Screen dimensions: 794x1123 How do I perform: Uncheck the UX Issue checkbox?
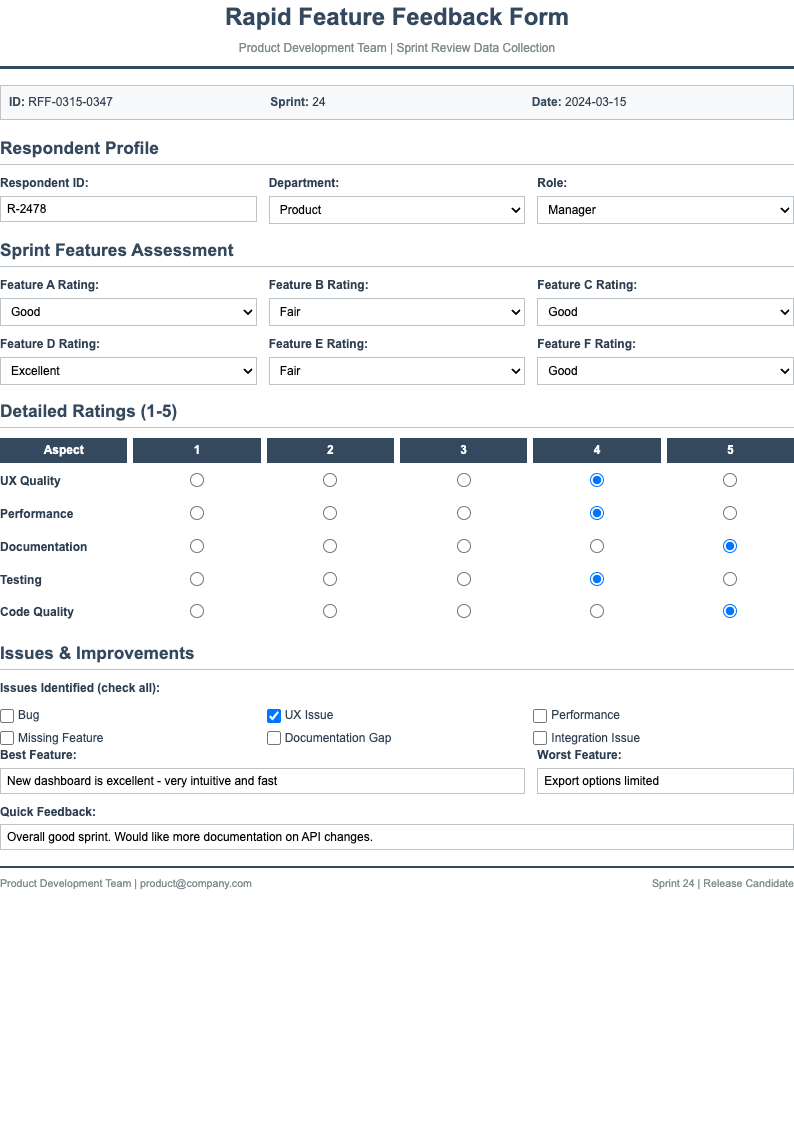(x=273, y=715)
